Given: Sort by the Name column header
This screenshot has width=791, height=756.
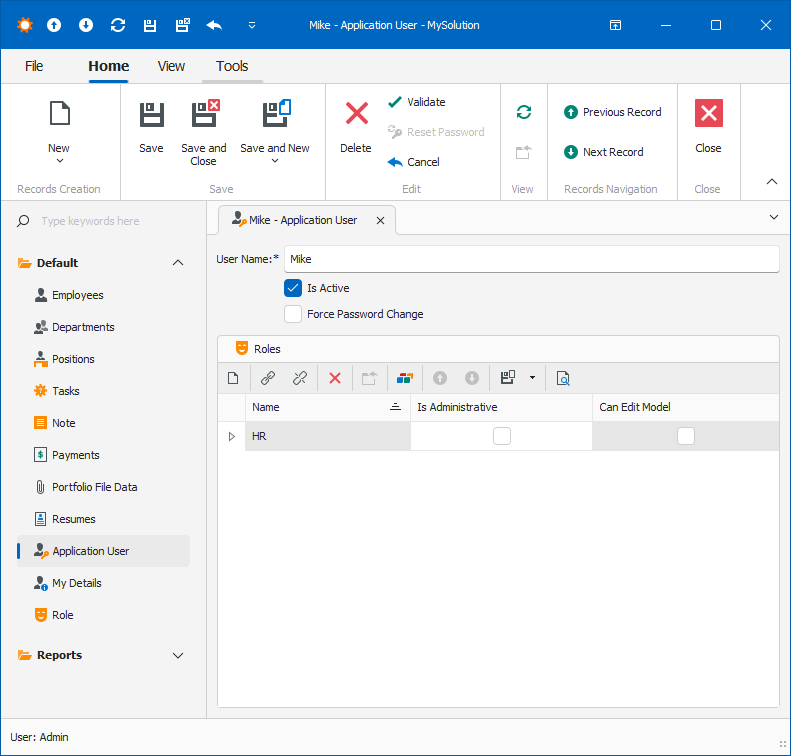Looking at the screenshot, I should 328,407.
